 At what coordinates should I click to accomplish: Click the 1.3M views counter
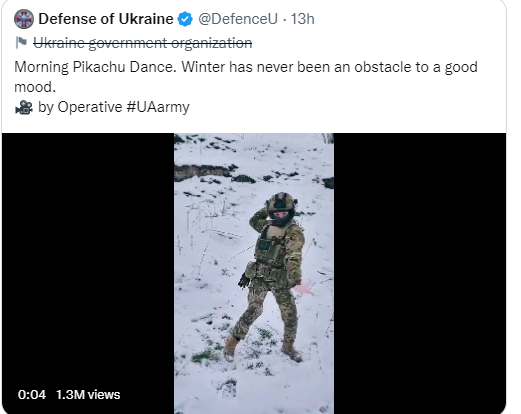tap(88, 395)
